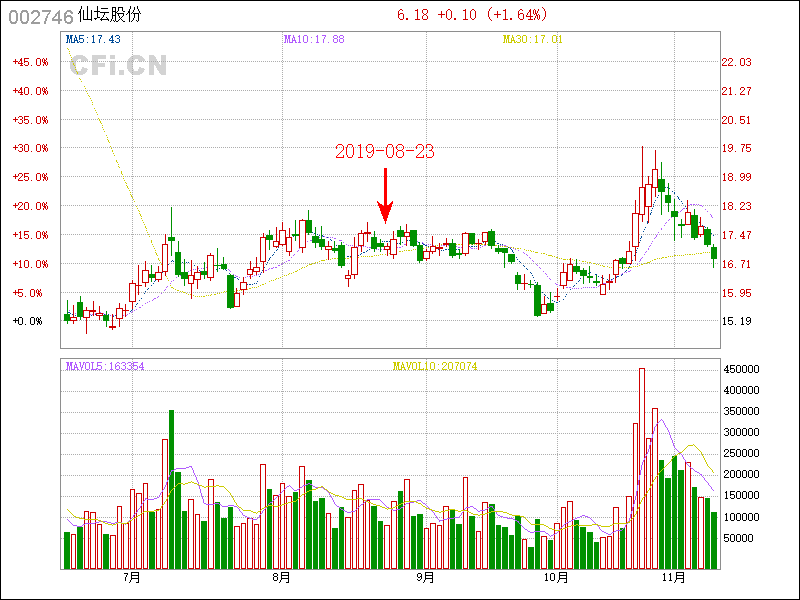Click the MA10:17.88 indicator label
The height and width of the screenshot is (600, 800).
tap(314, 40)
